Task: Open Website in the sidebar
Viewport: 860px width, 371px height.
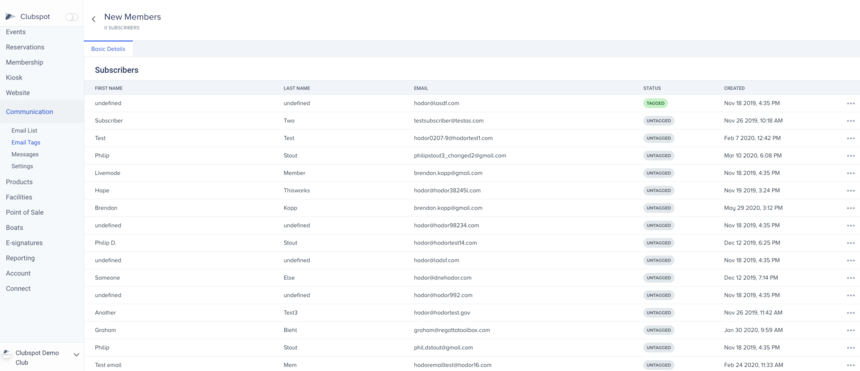Action: 18,93
